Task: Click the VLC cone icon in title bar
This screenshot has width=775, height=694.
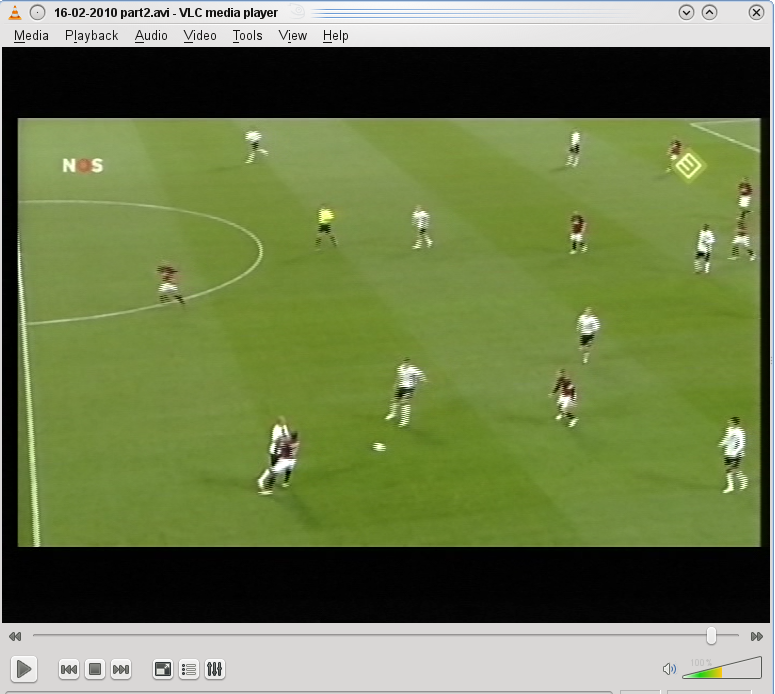Action: [x=14, y=12]
